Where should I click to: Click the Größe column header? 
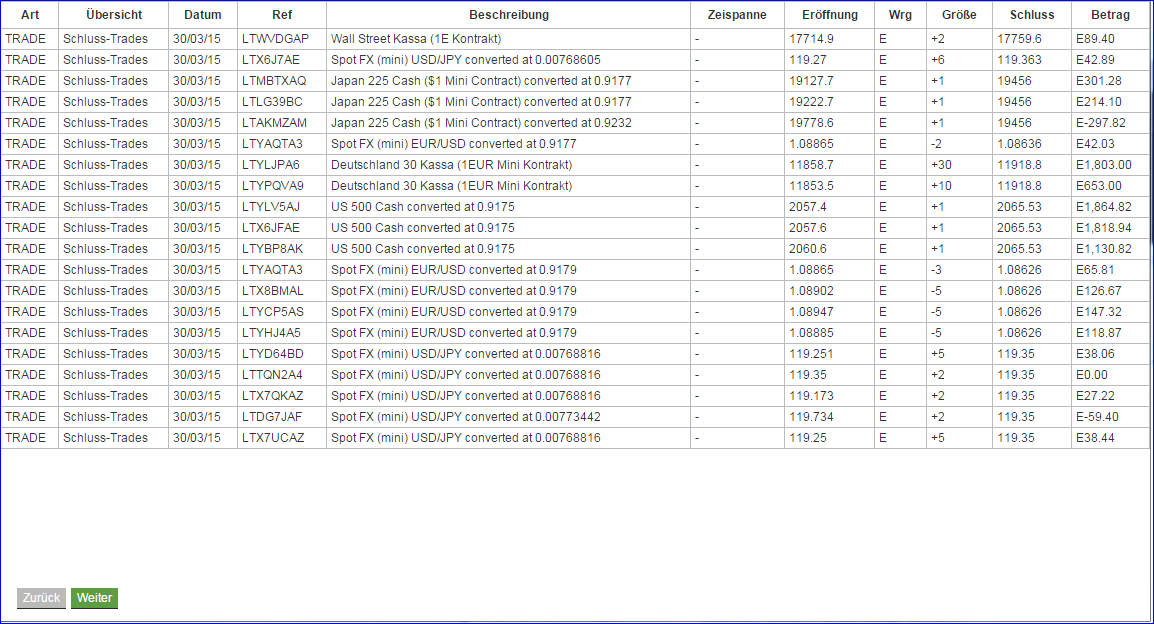click(x=957, y=14)
